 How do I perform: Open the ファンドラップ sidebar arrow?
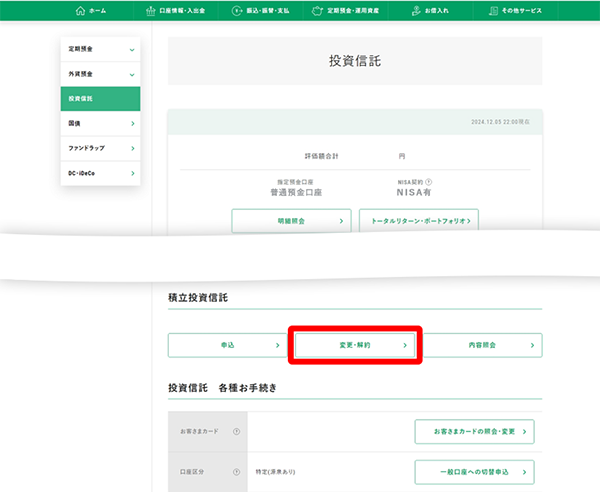pos(133,148)
